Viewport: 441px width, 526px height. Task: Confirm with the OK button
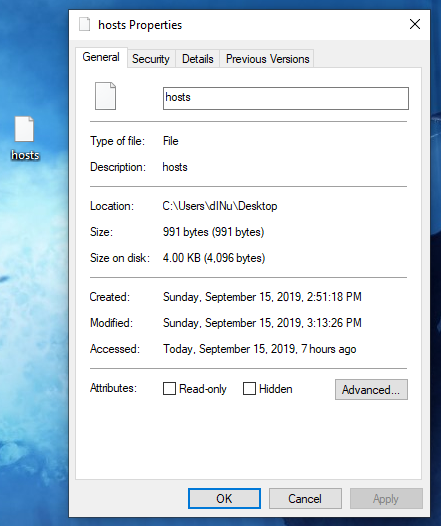click(224, 498)
